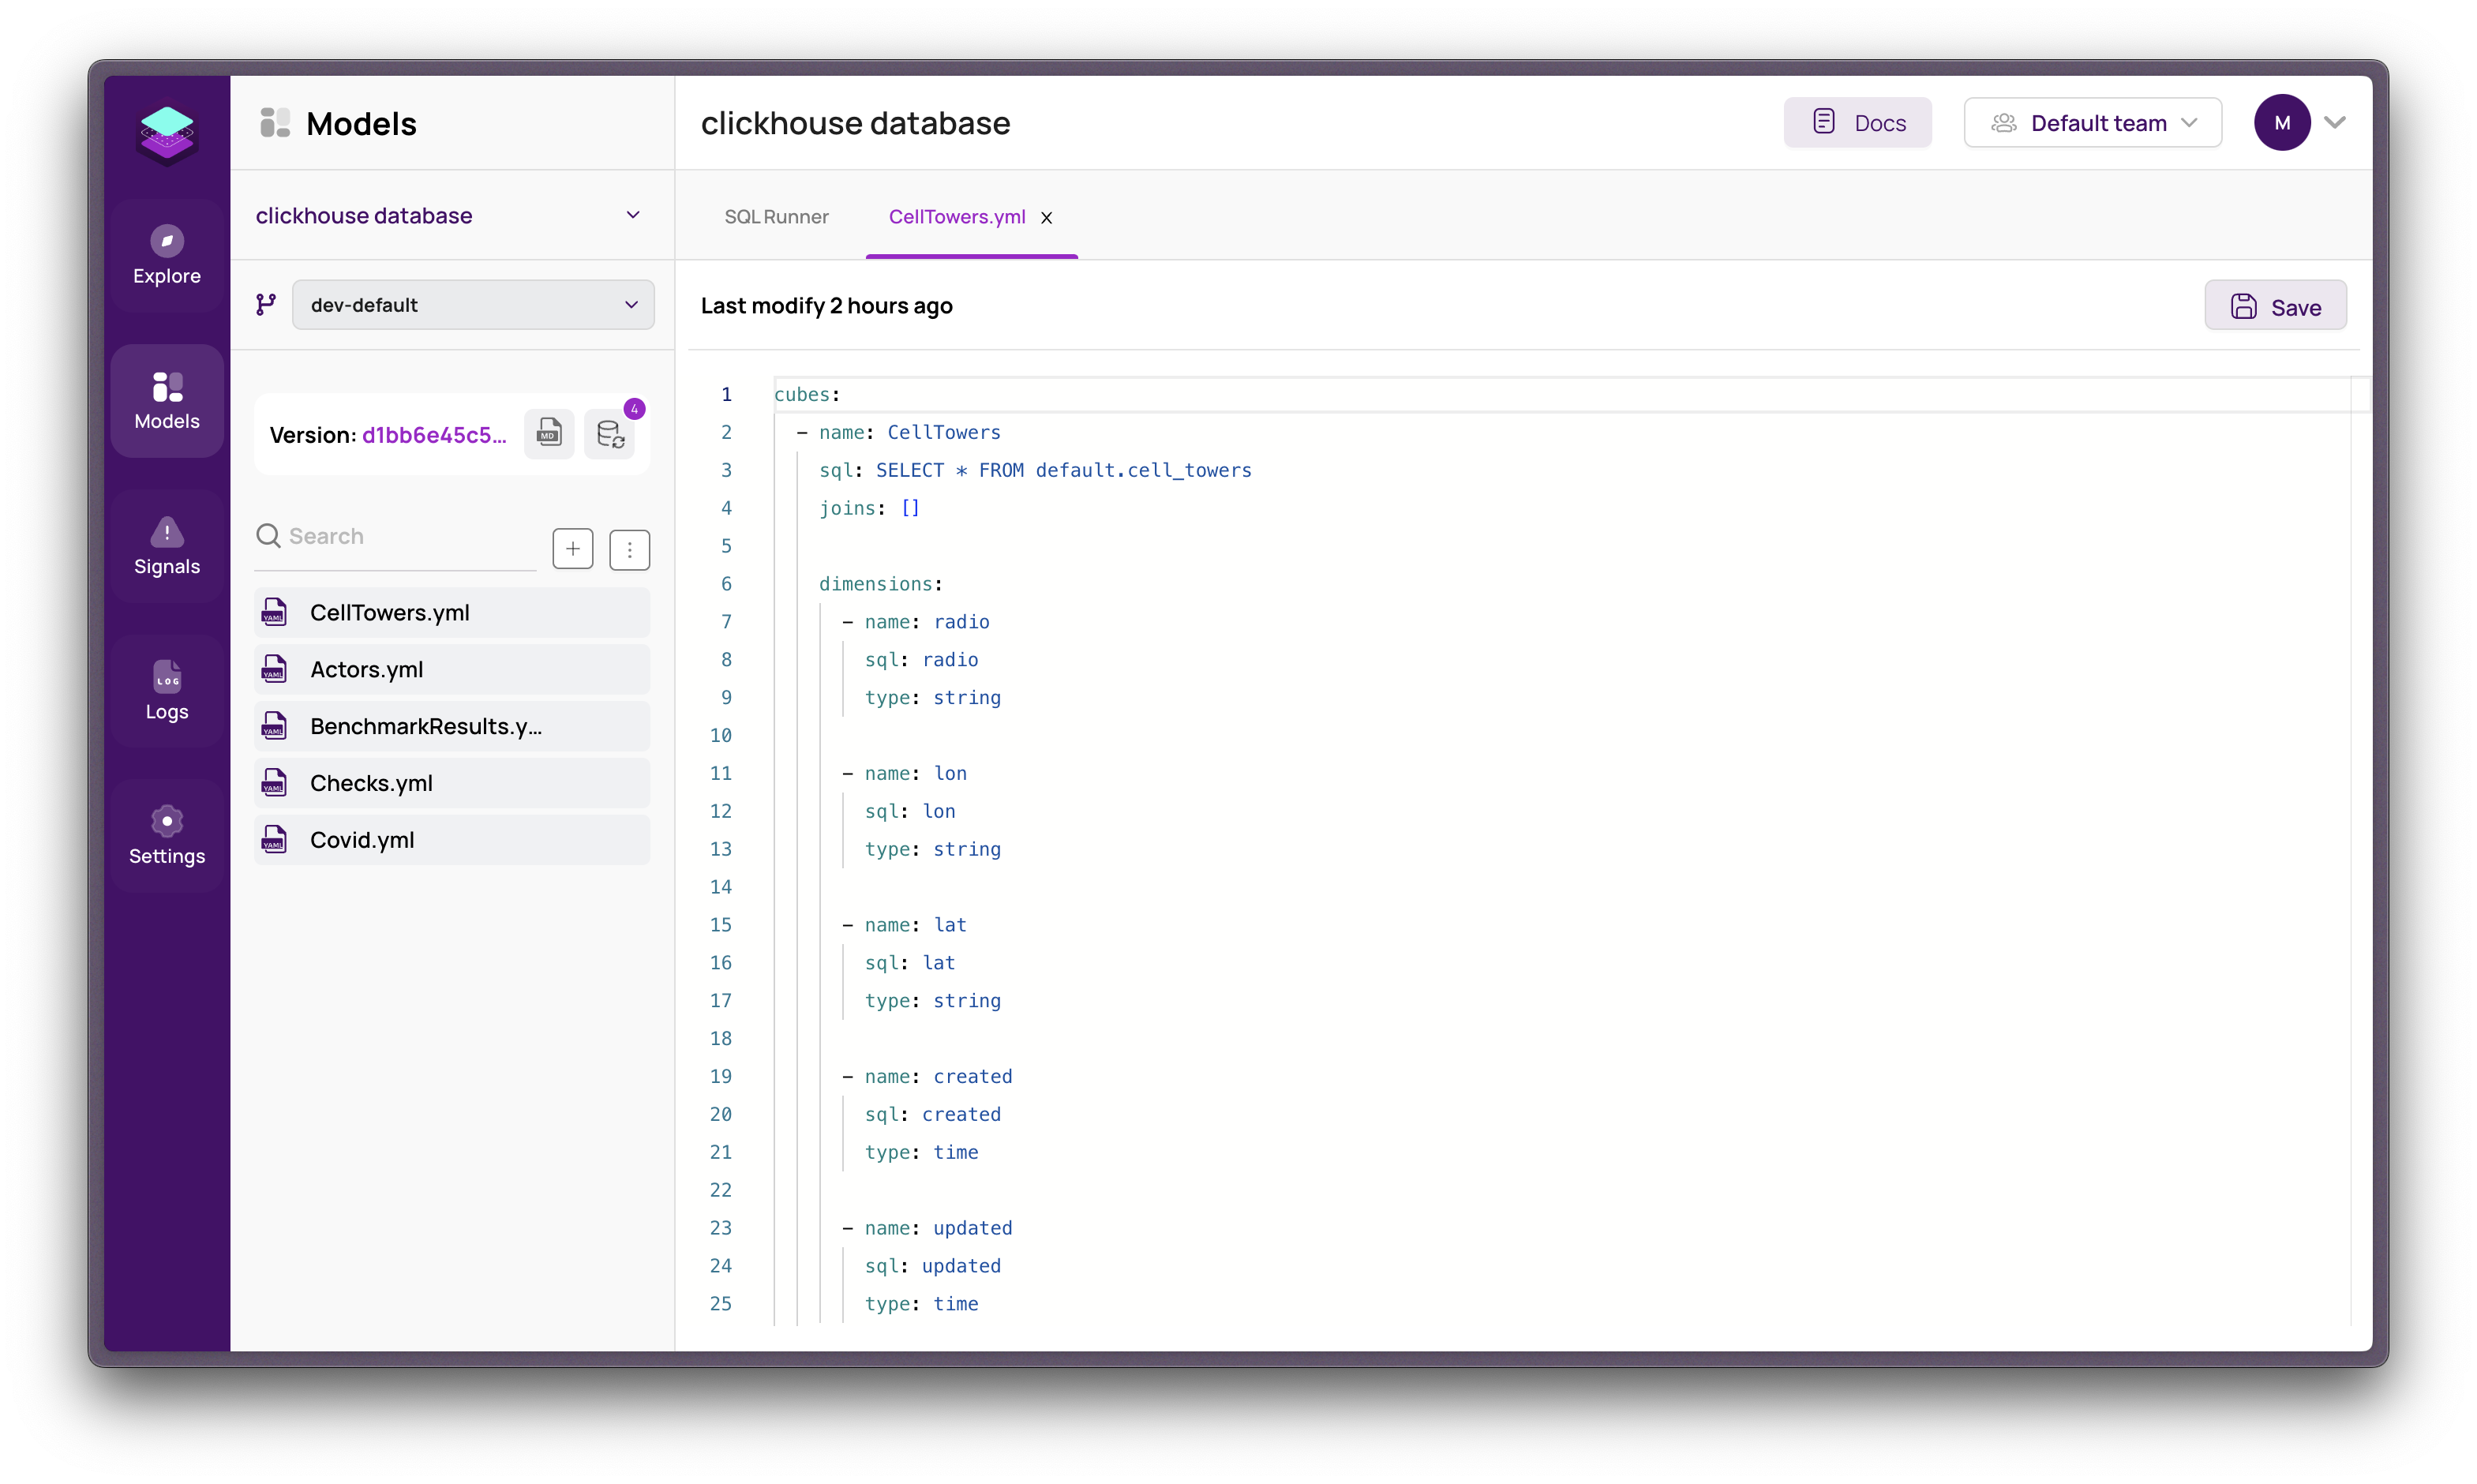Screen dimensions: 2477x1484
Task: Click the add new file button
Action: 572,546
